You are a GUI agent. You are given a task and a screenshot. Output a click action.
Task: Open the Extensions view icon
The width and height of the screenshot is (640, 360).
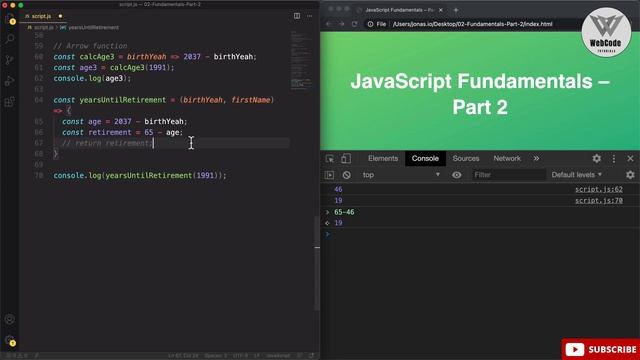(9, 102)
